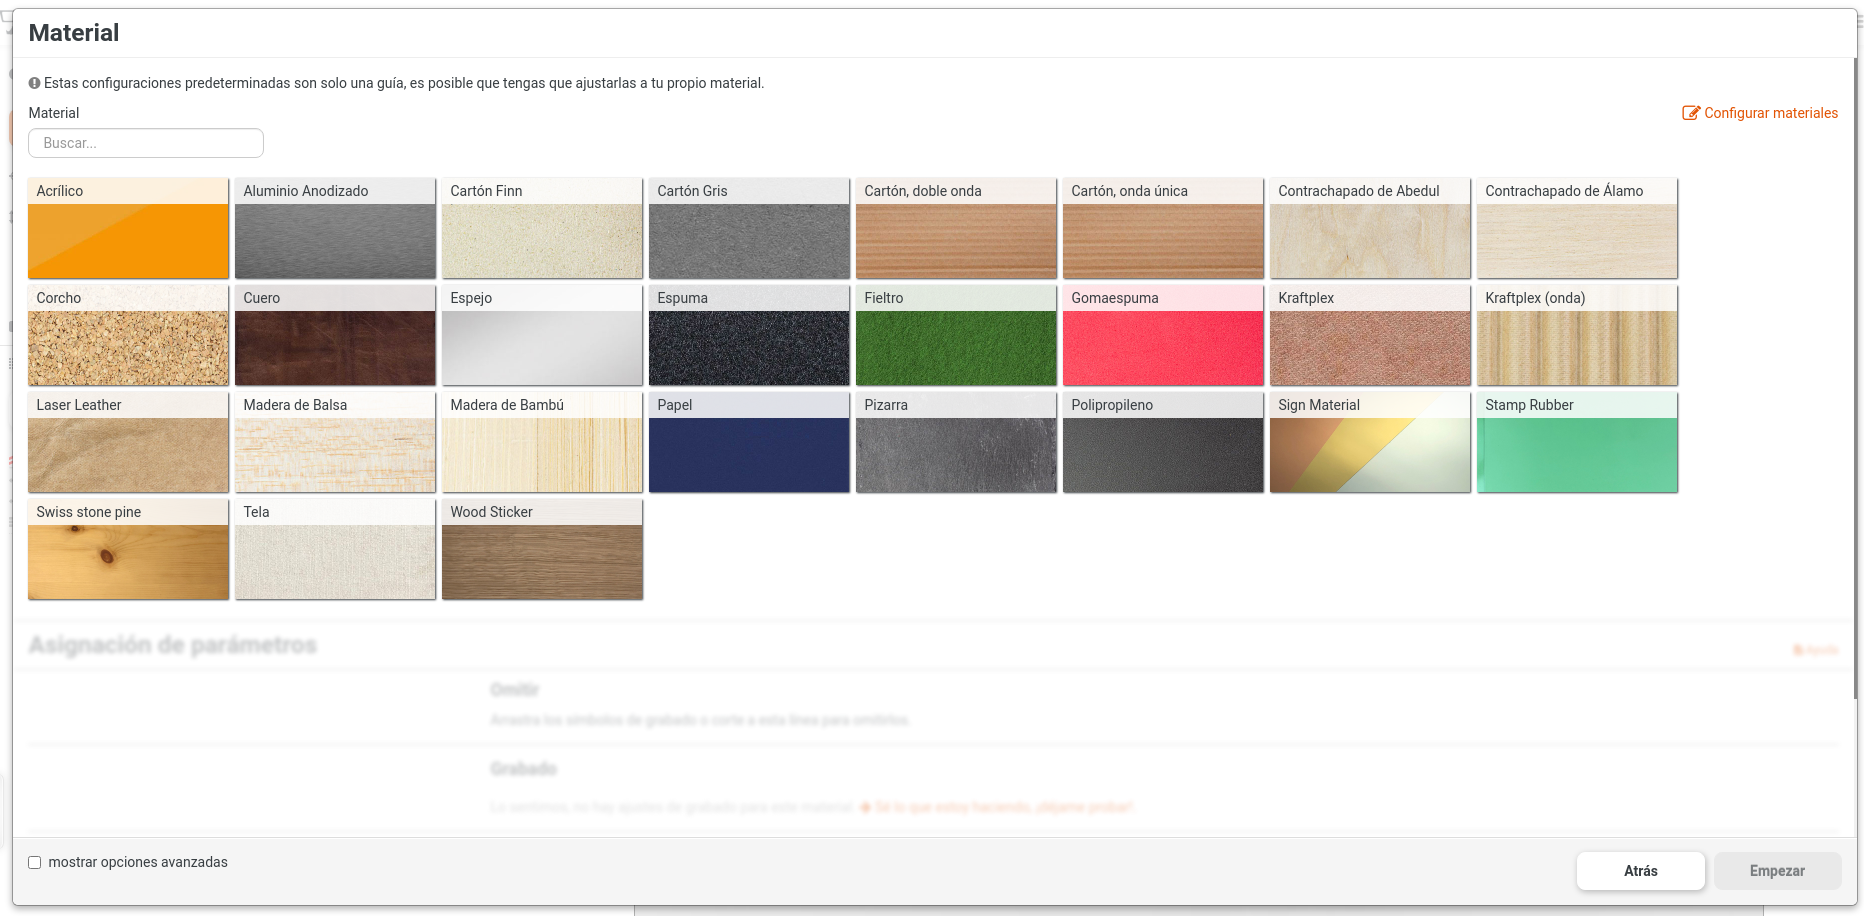
Task: Click the Empezar button
Action: [1776, 871]
